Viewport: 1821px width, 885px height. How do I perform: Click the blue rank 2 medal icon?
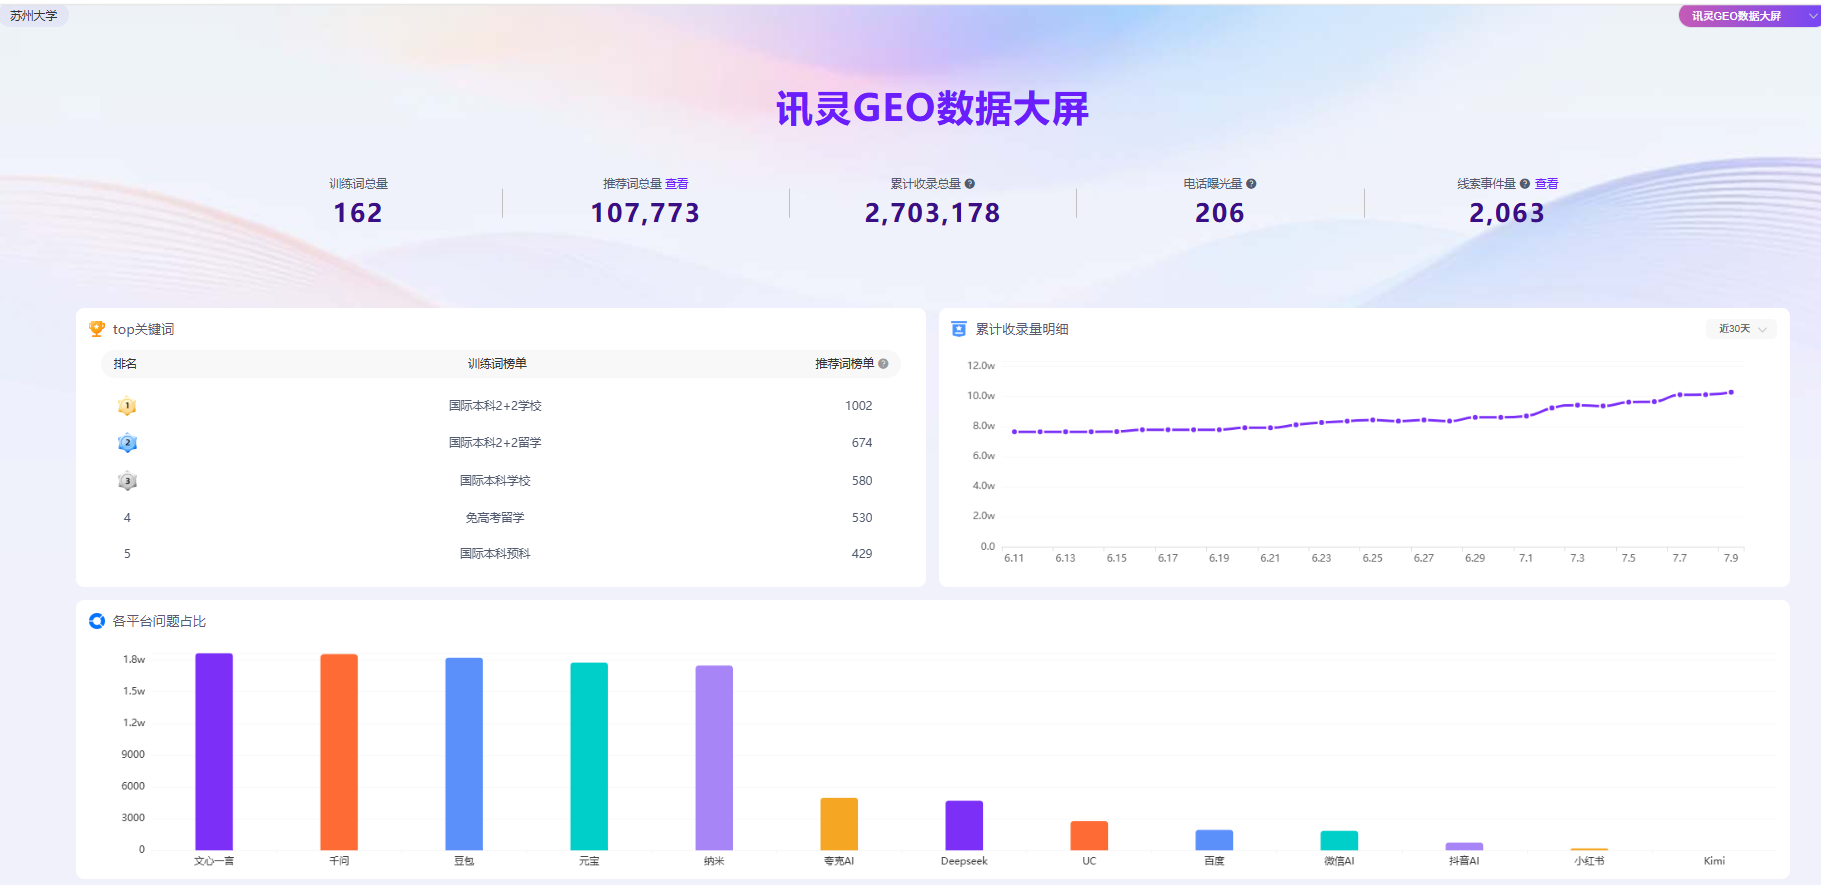[x=127, y=443]
